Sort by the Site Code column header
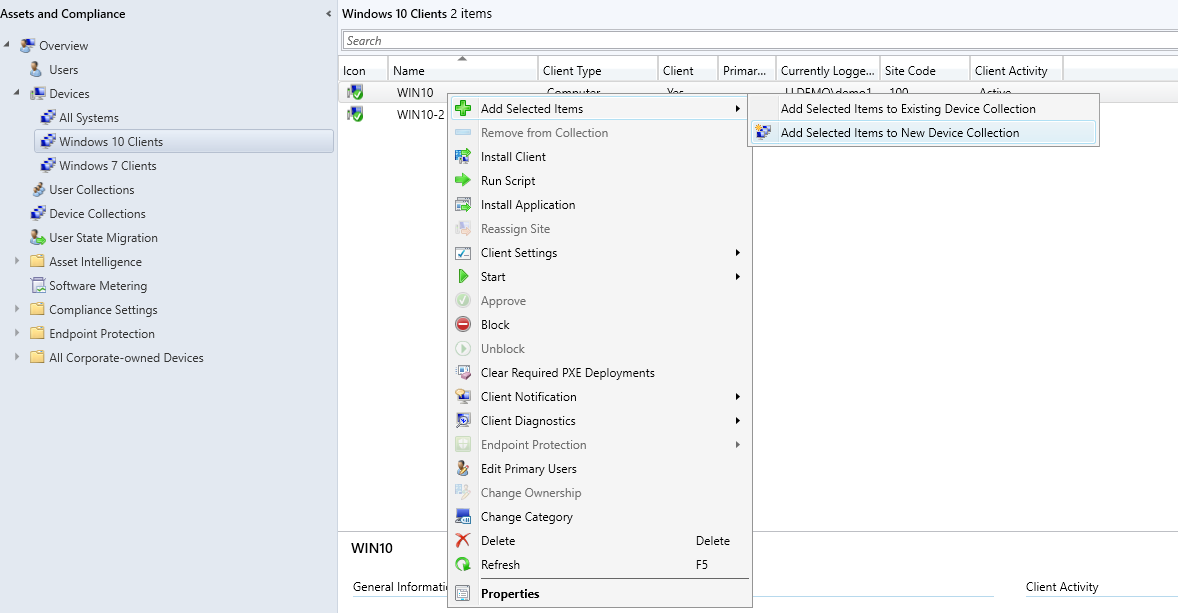Screen dimensions: 1178x613 point(925,71)
